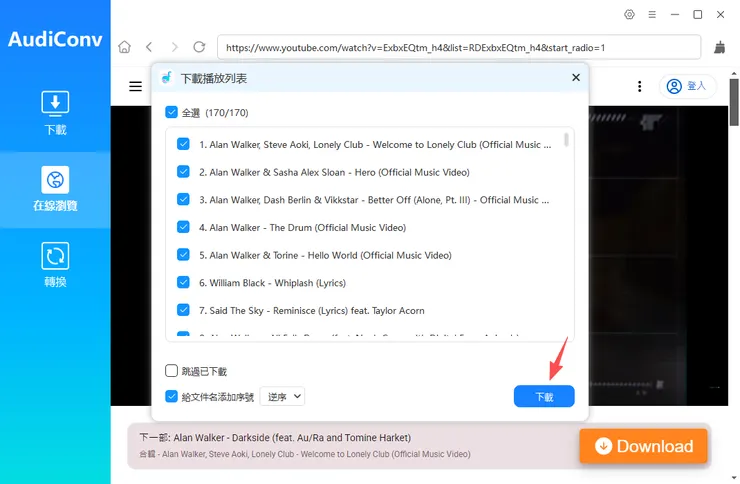Uncheck track 2 Hero
The width and height of the screenshot is (740, 484).
tap(183, 172)
